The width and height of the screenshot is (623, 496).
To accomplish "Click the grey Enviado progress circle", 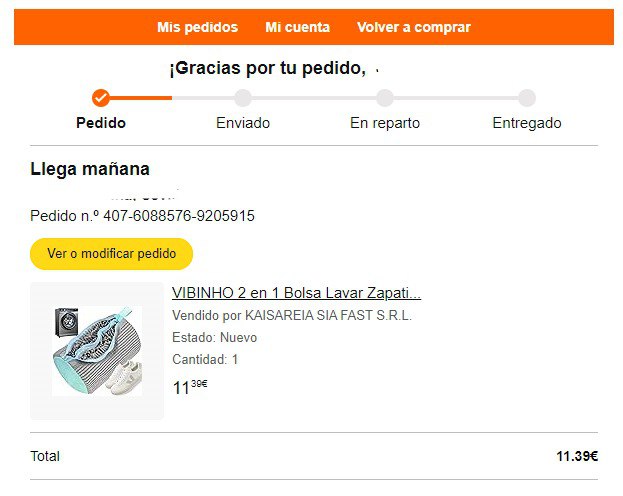I will tap(243, 98).
